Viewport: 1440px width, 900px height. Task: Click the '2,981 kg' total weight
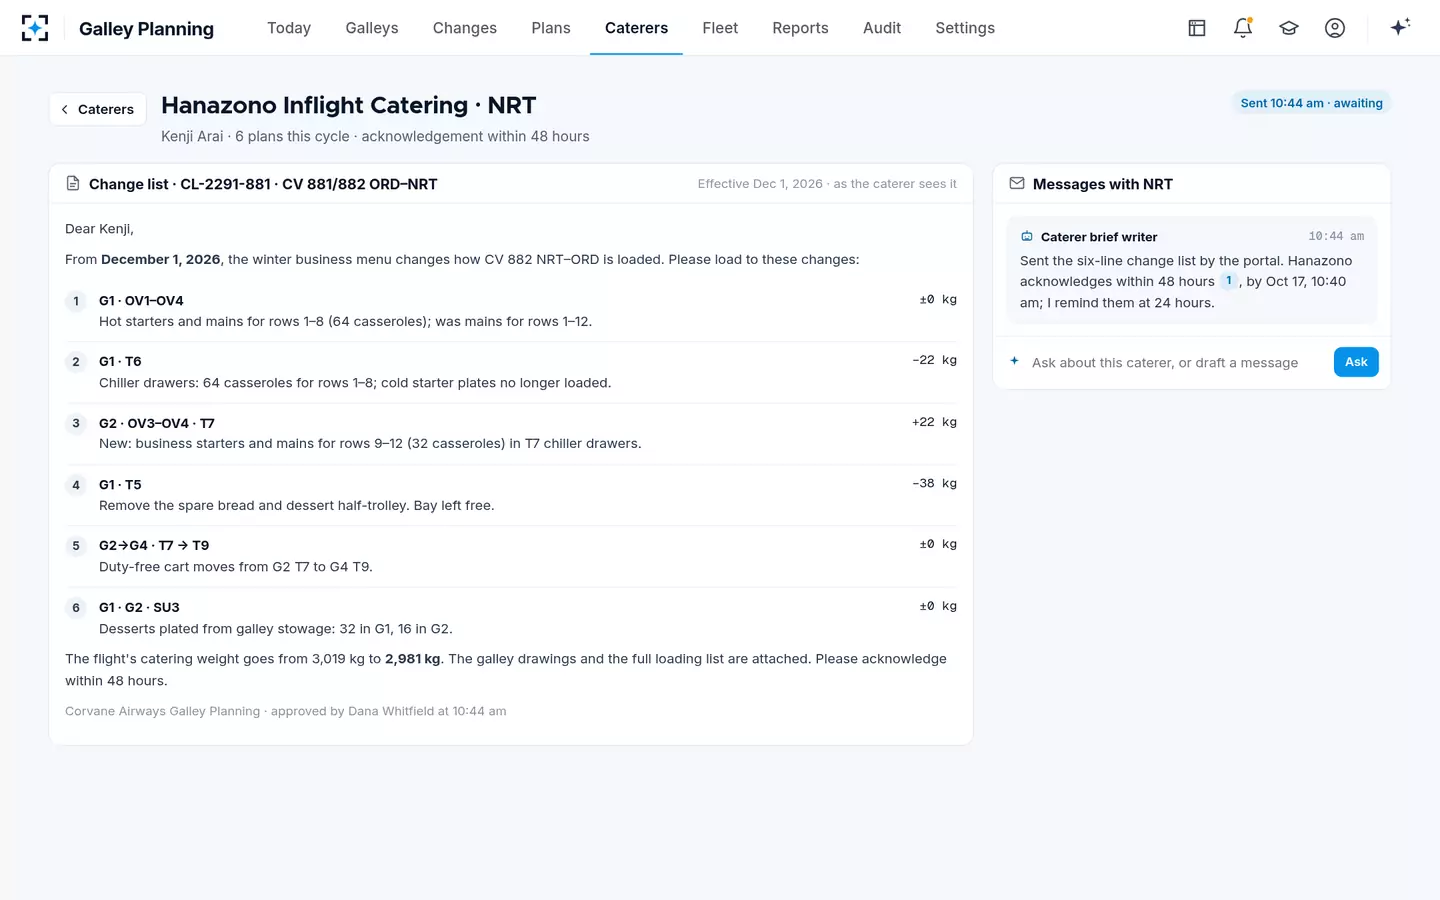coord(412,659)
